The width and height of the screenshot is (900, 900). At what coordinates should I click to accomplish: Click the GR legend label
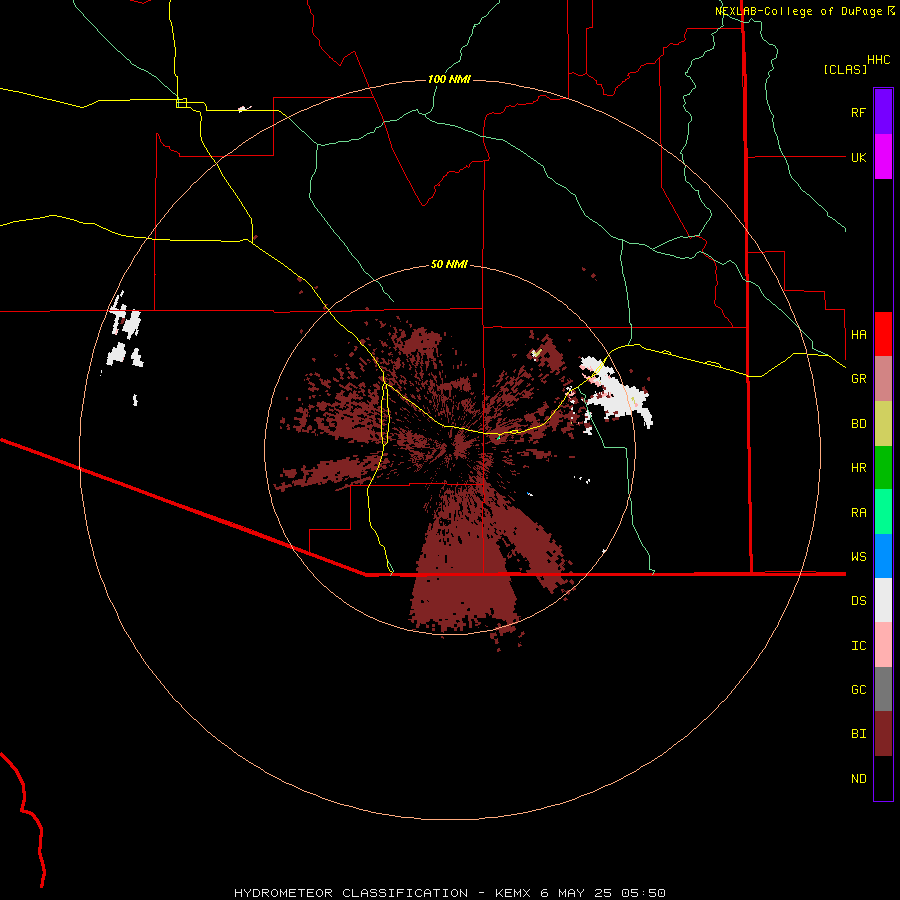pos(858,379)
